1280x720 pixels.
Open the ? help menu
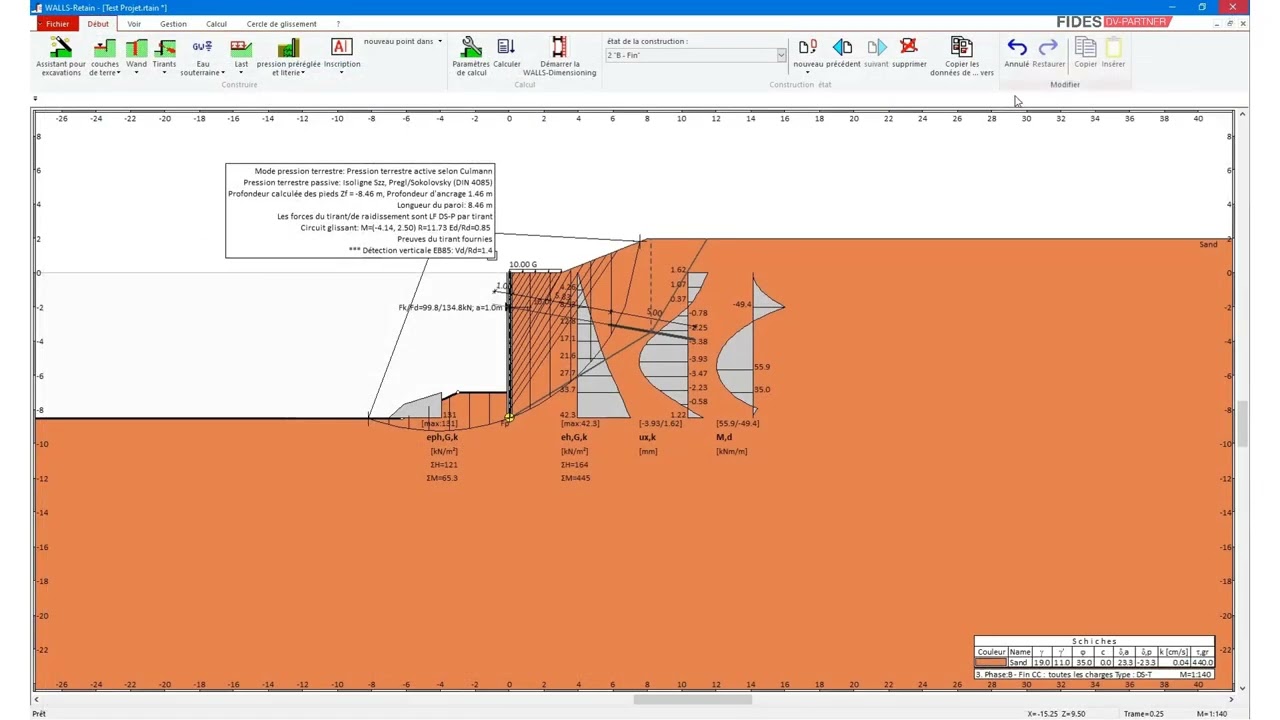(x=338, y=24)
